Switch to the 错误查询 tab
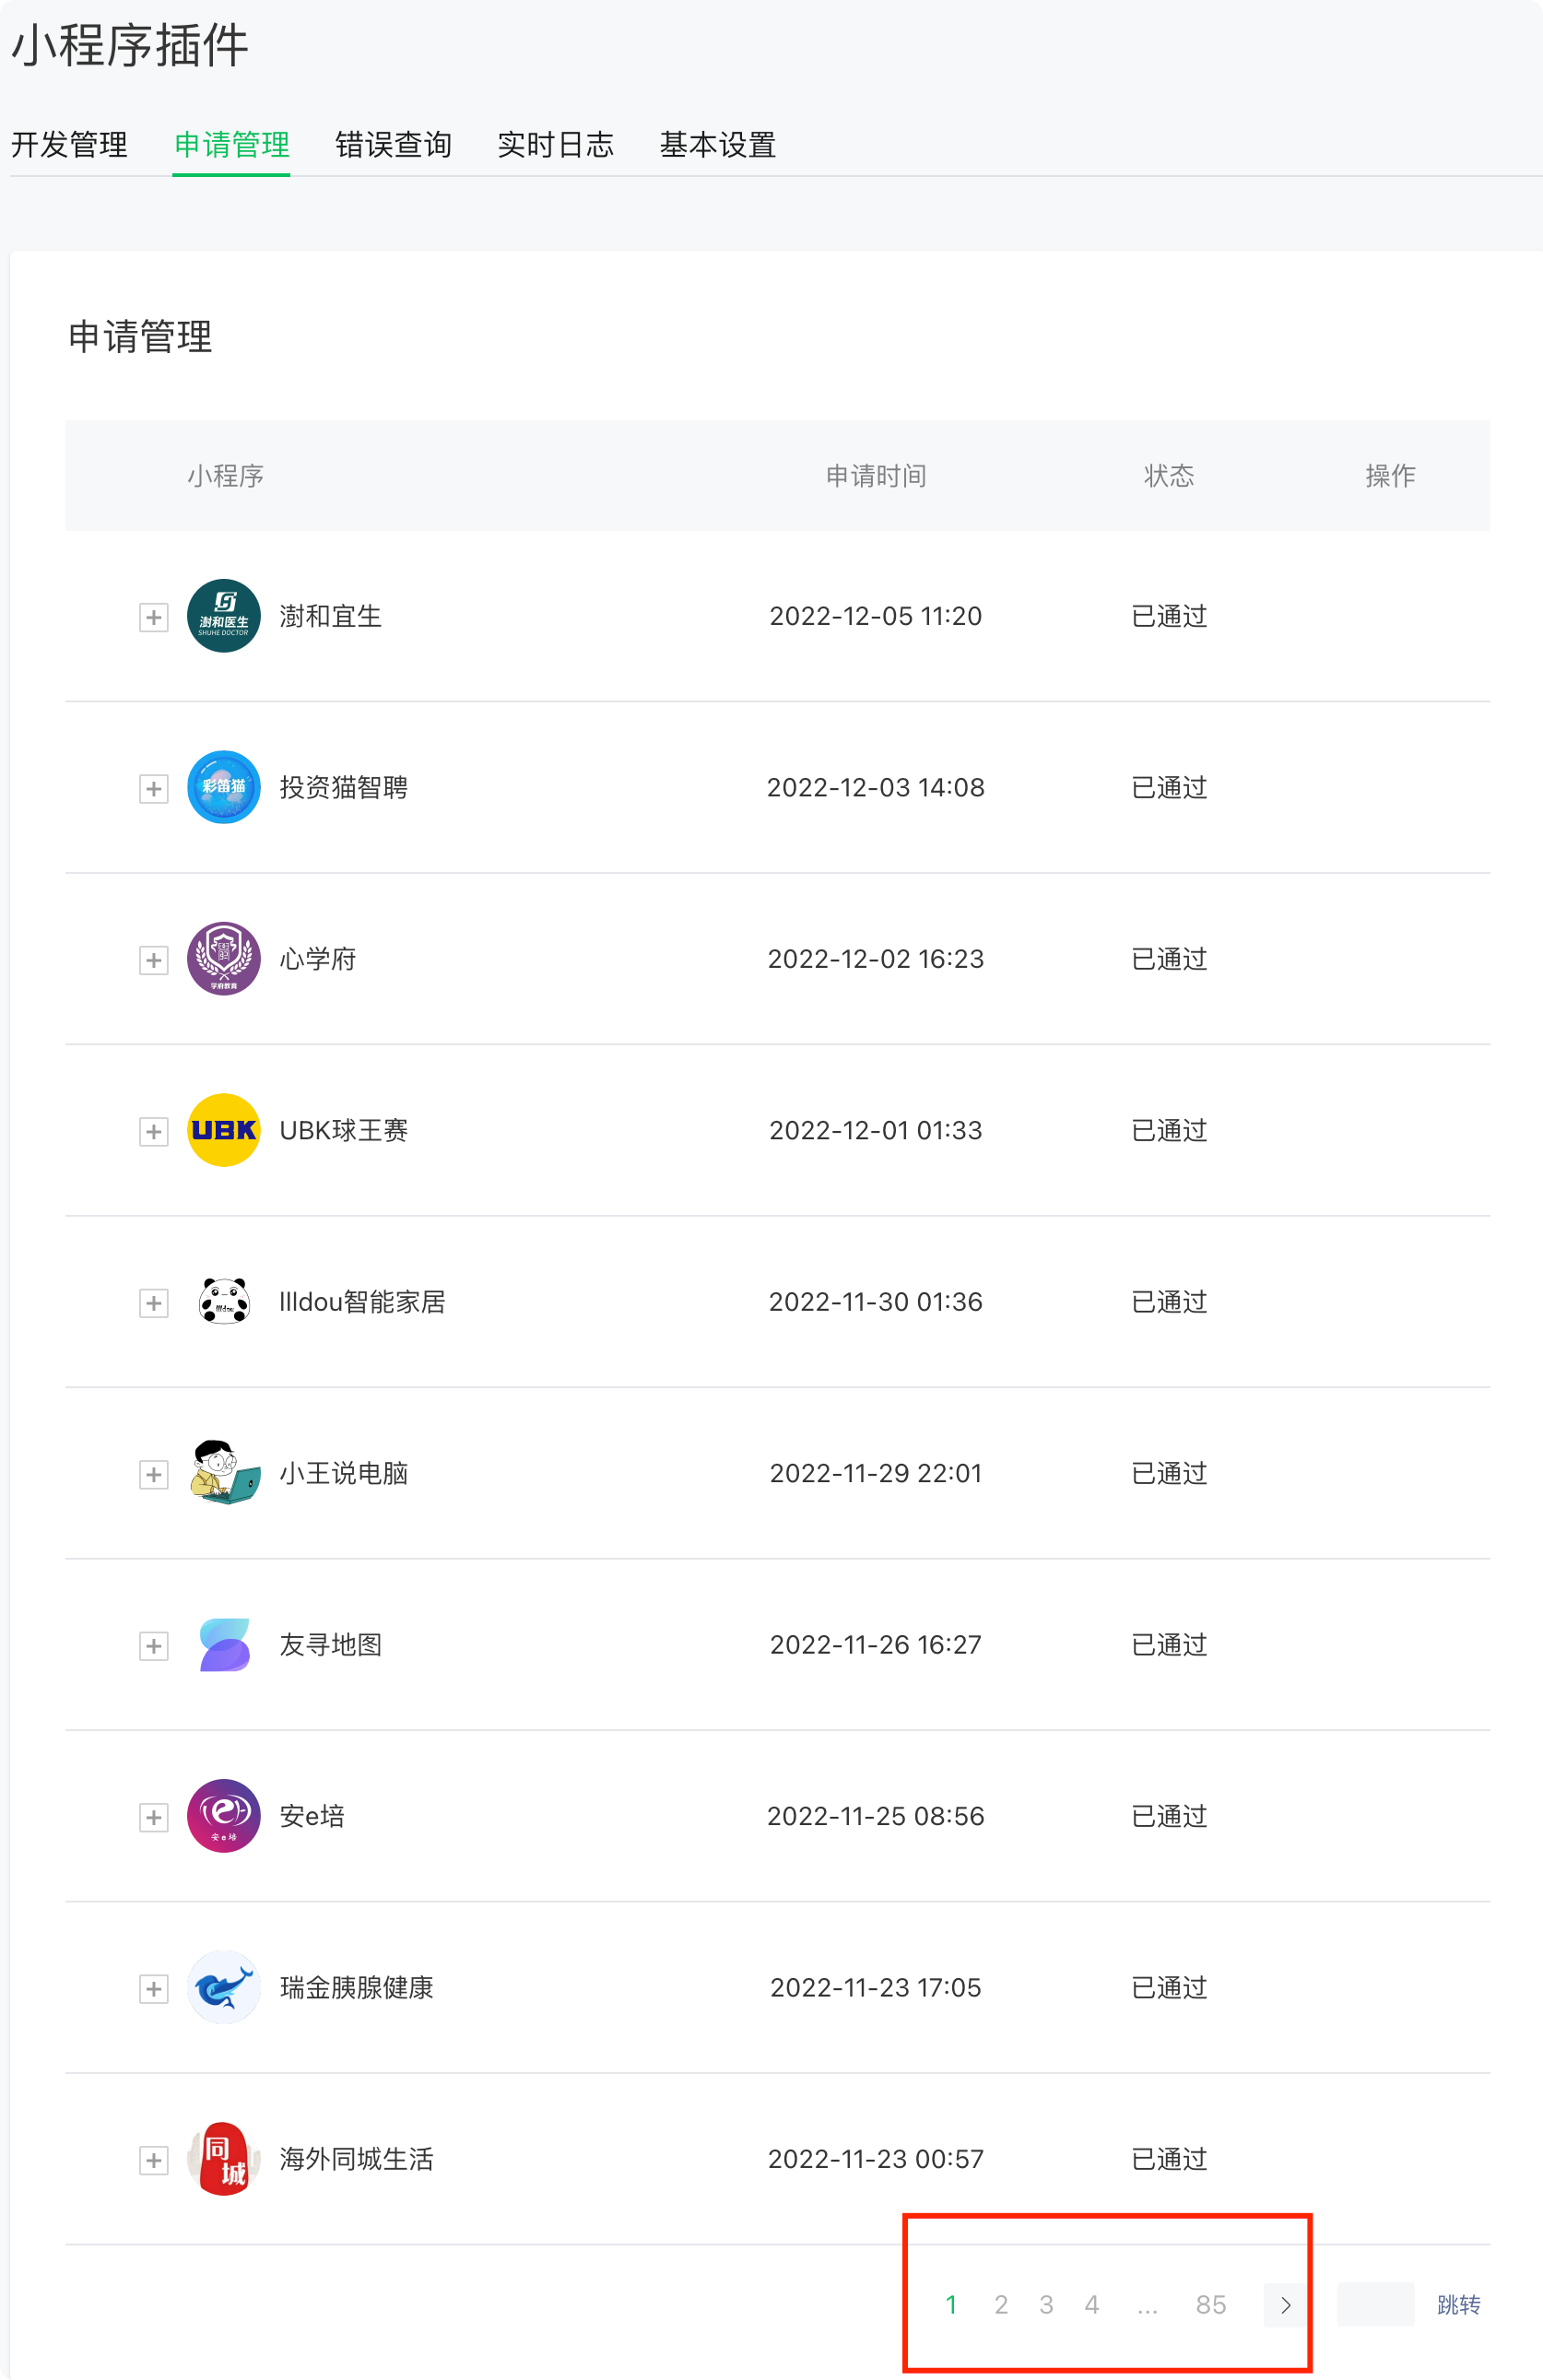Screen dimensions: 1543x2380 (393, 145)
